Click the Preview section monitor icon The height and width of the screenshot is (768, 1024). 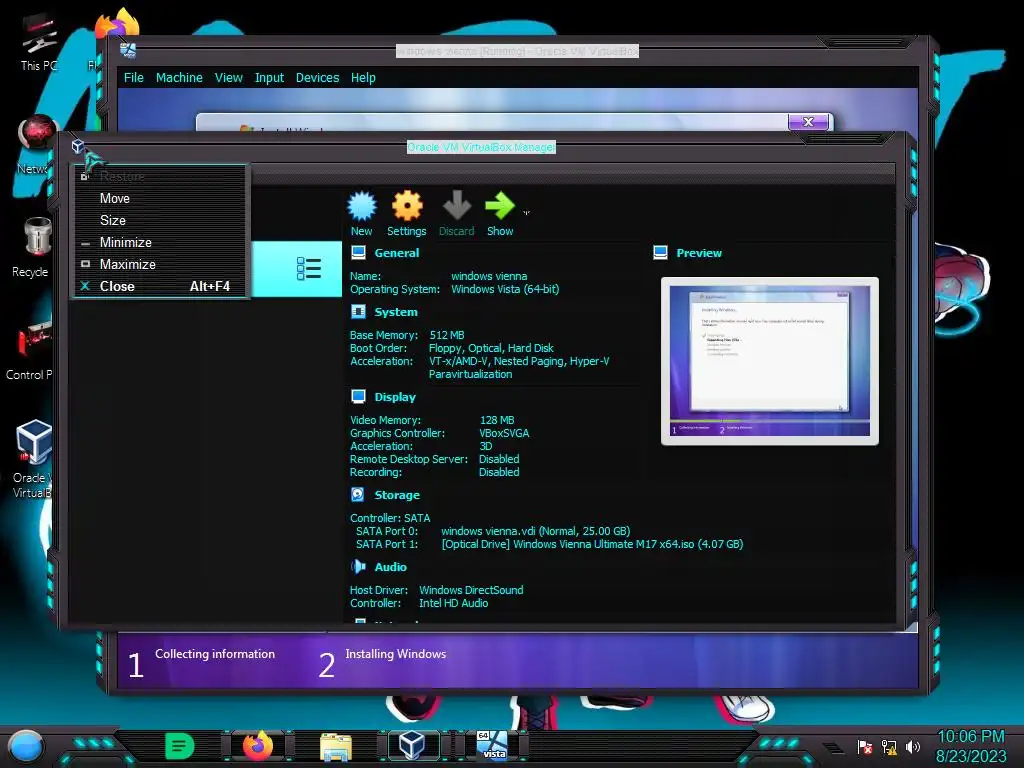pos(660,253)
